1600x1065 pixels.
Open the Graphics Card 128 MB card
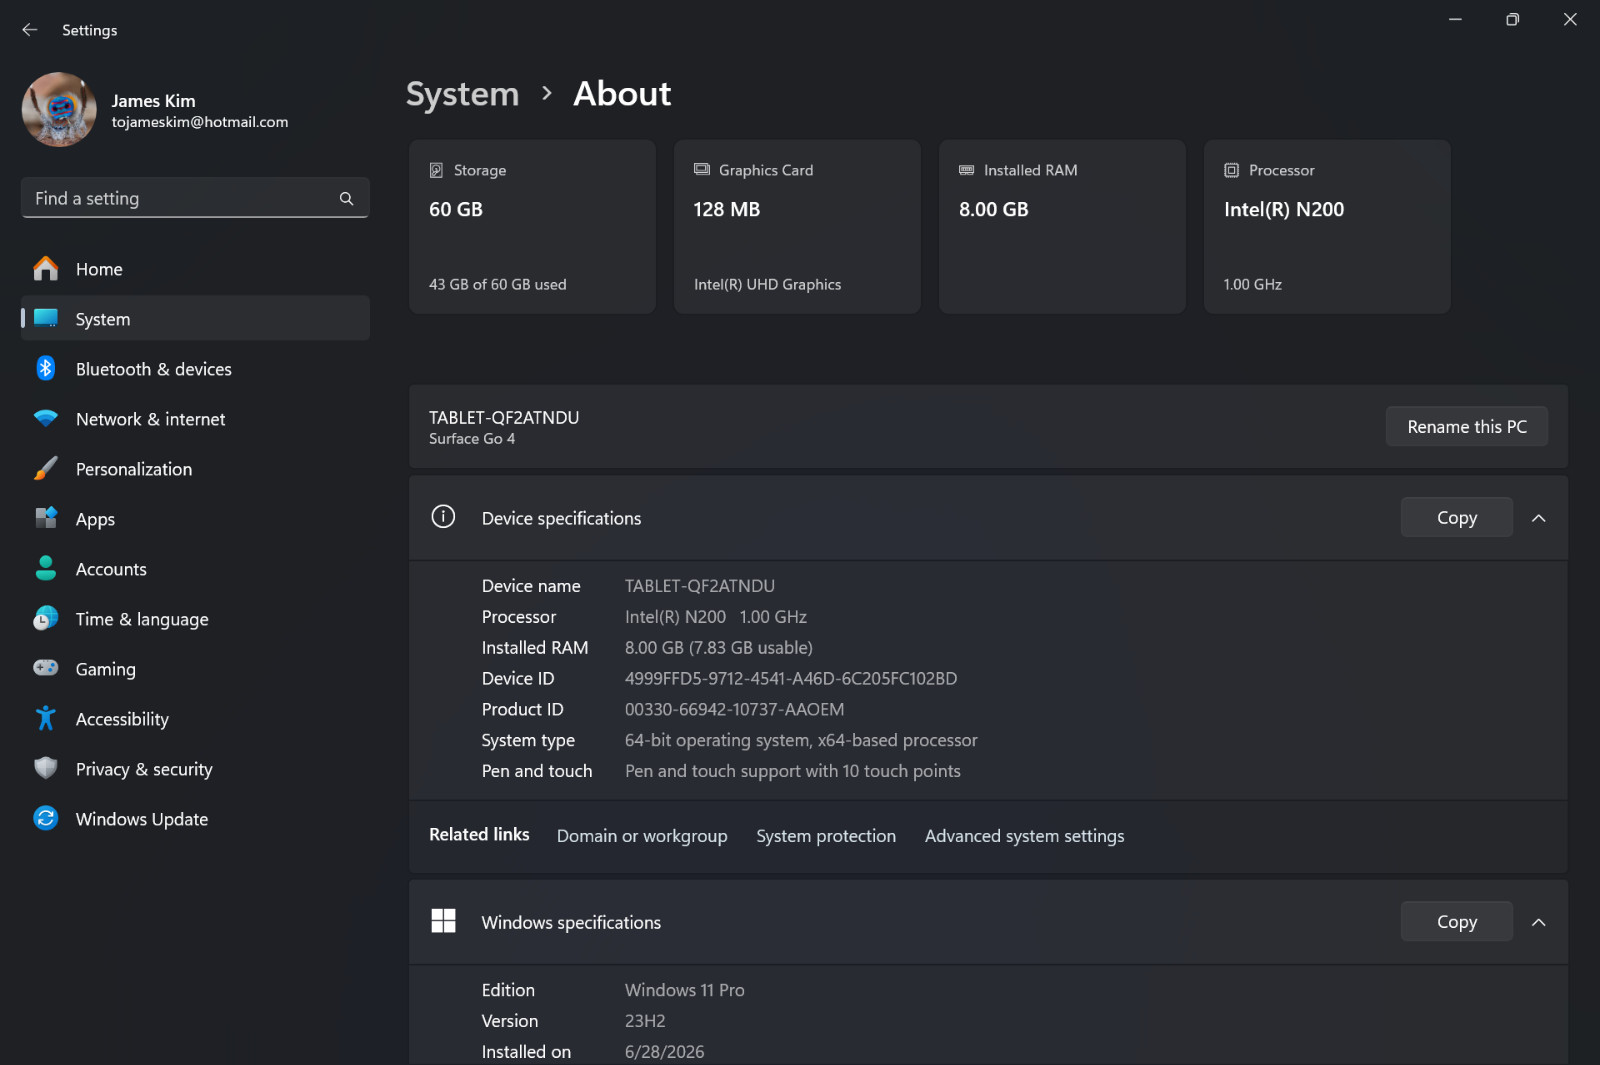(x=797, y=227)
